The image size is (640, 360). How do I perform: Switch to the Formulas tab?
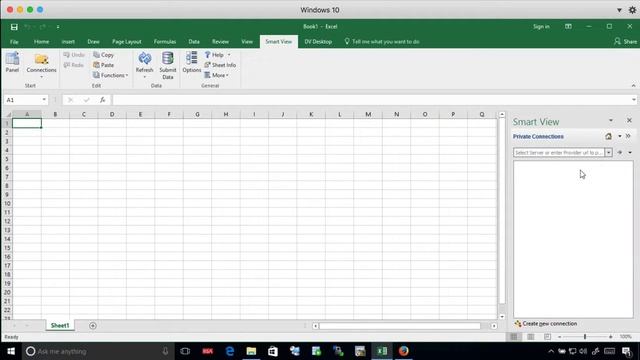coord(165,42)
